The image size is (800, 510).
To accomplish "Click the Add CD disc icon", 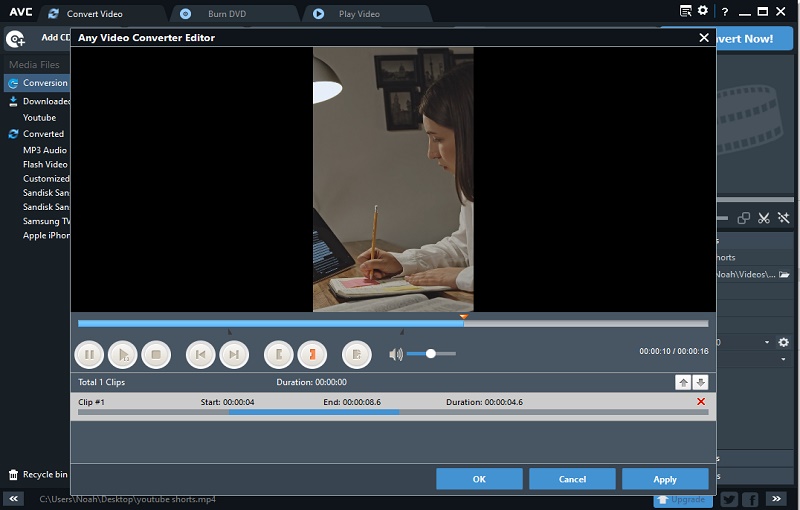I will 15,38.
